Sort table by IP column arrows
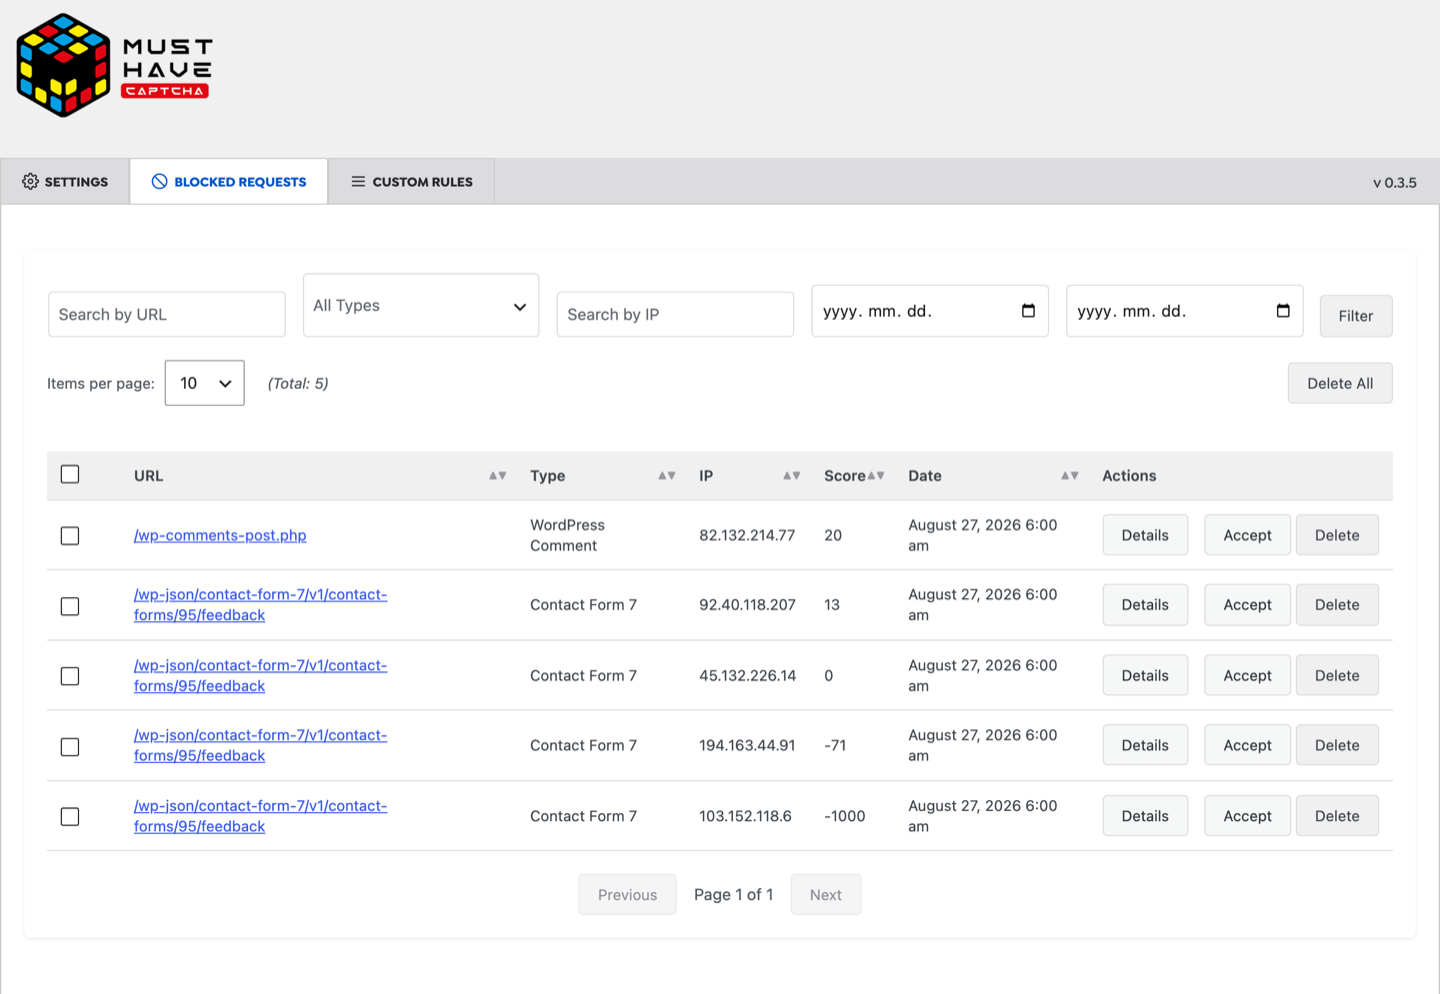The width and height of the screenshot is (1440, 994). (791, 476)
